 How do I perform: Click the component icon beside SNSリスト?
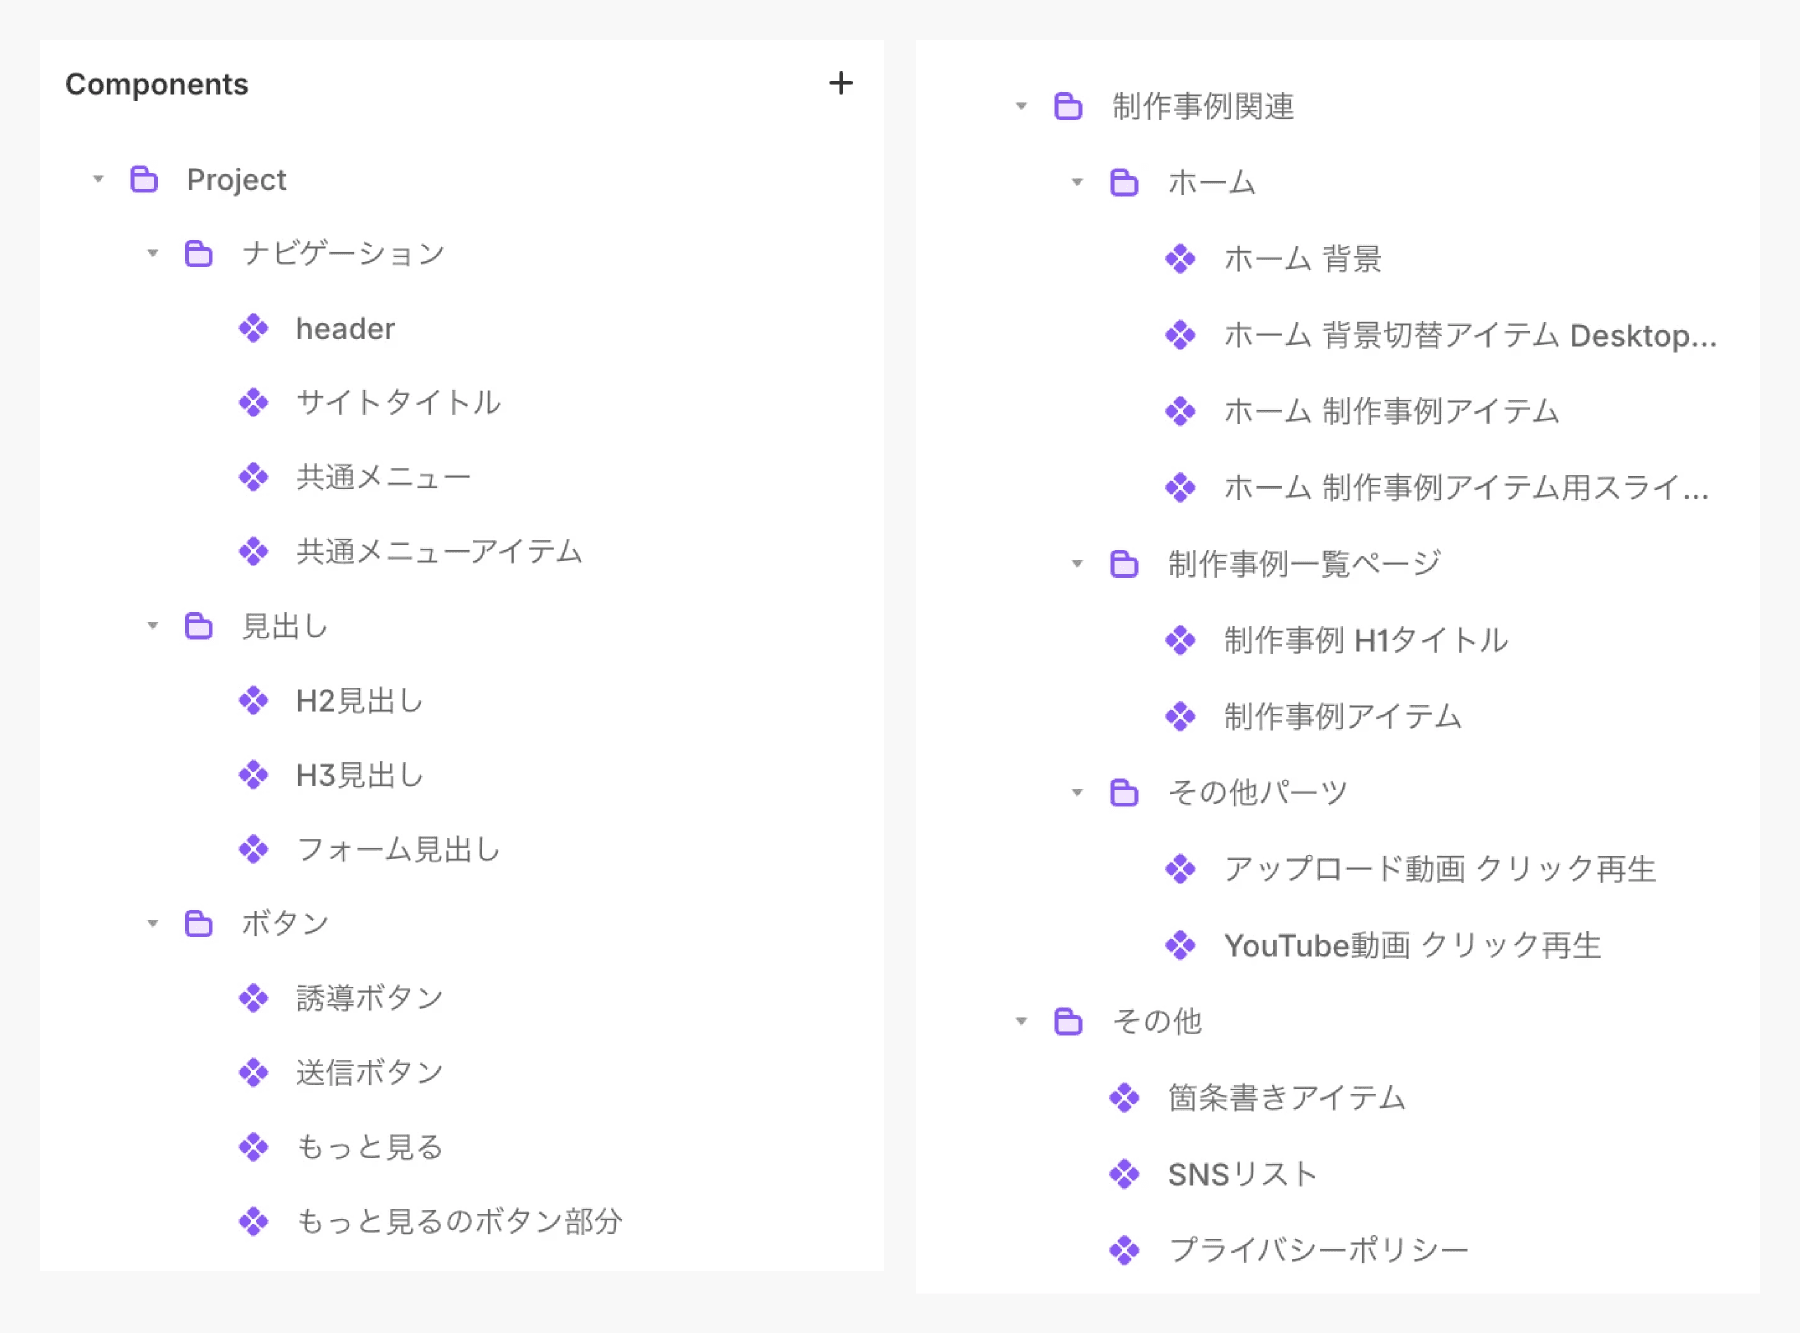click(x=1125, y=1174)
